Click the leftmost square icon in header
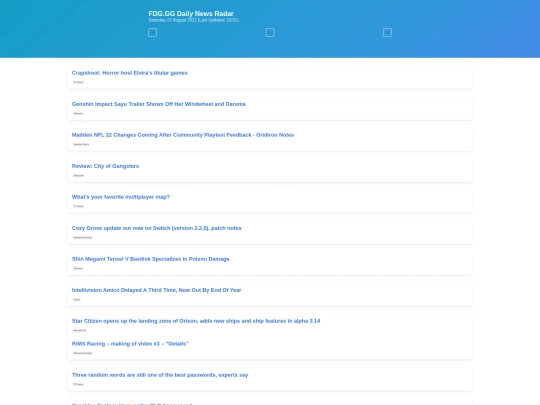This screenshot has height=405, width=540. (x=153, y=33)
